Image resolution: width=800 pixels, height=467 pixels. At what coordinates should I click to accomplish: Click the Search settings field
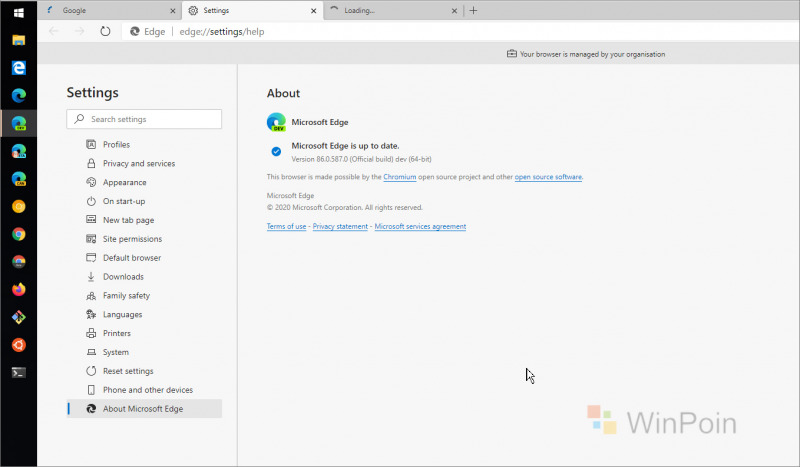pyautogui.click(x=144, y=119)
